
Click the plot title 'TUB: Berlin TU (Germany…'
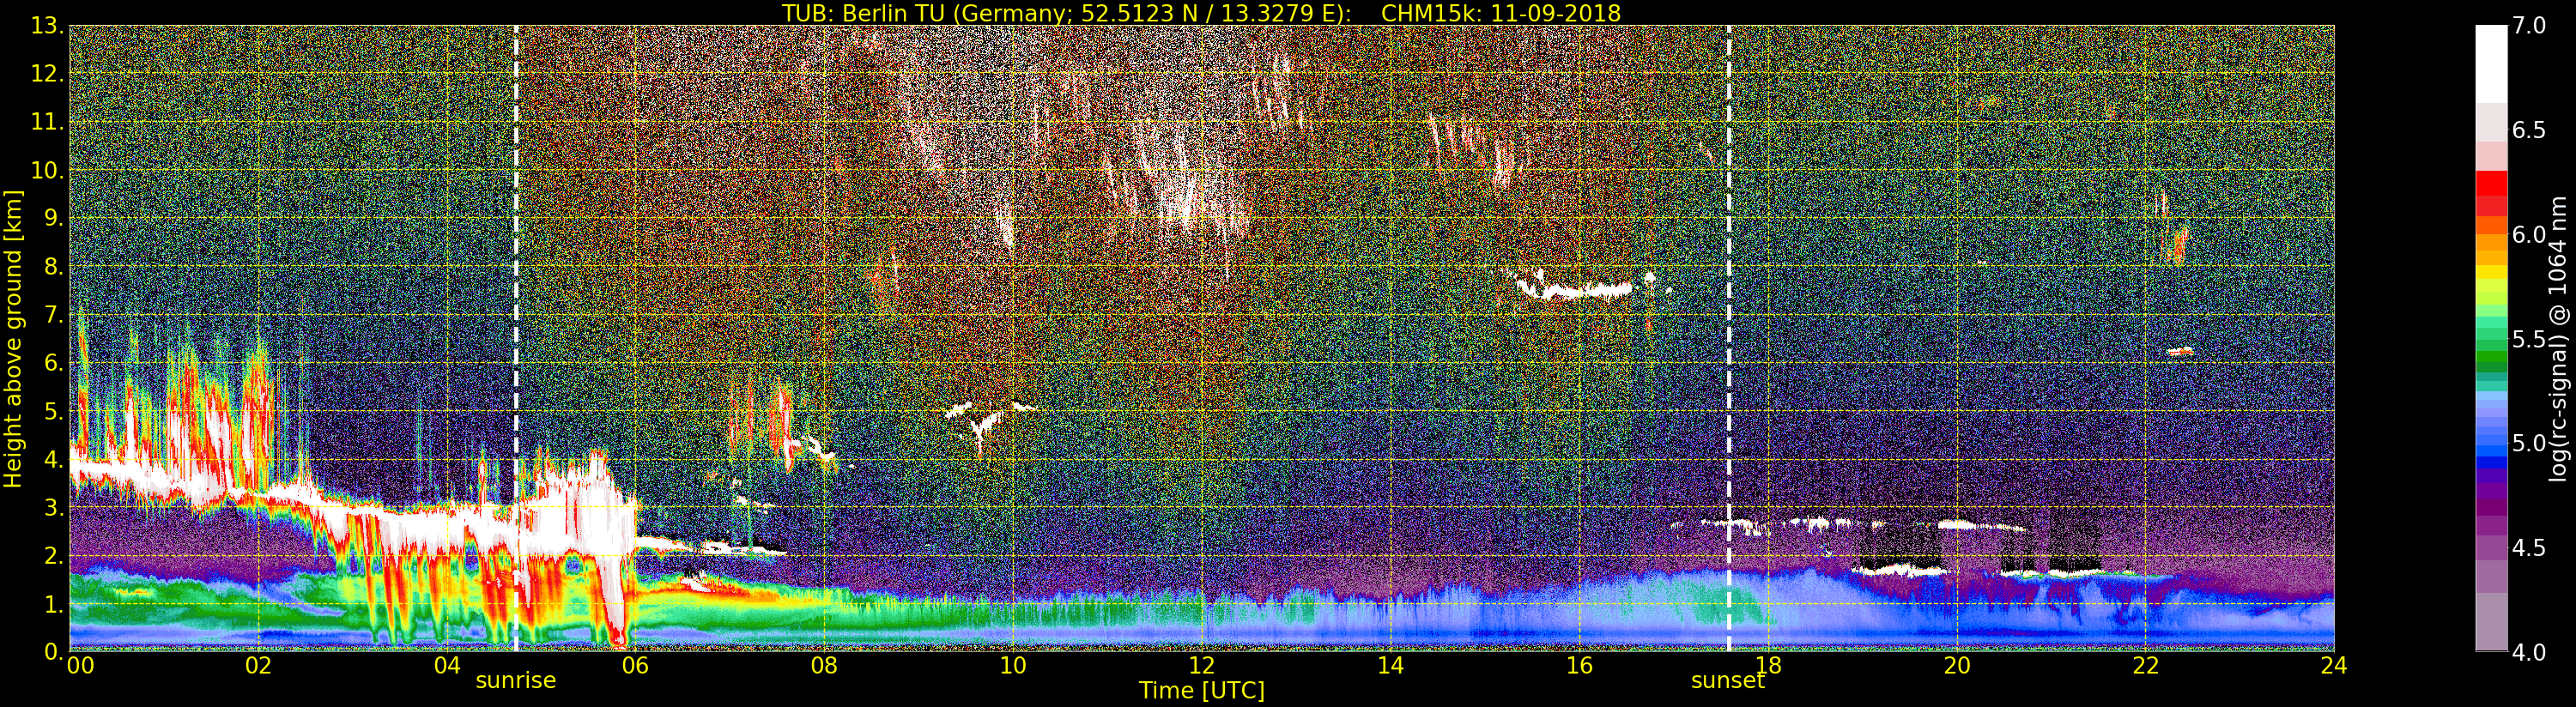tap(1201, 13)
